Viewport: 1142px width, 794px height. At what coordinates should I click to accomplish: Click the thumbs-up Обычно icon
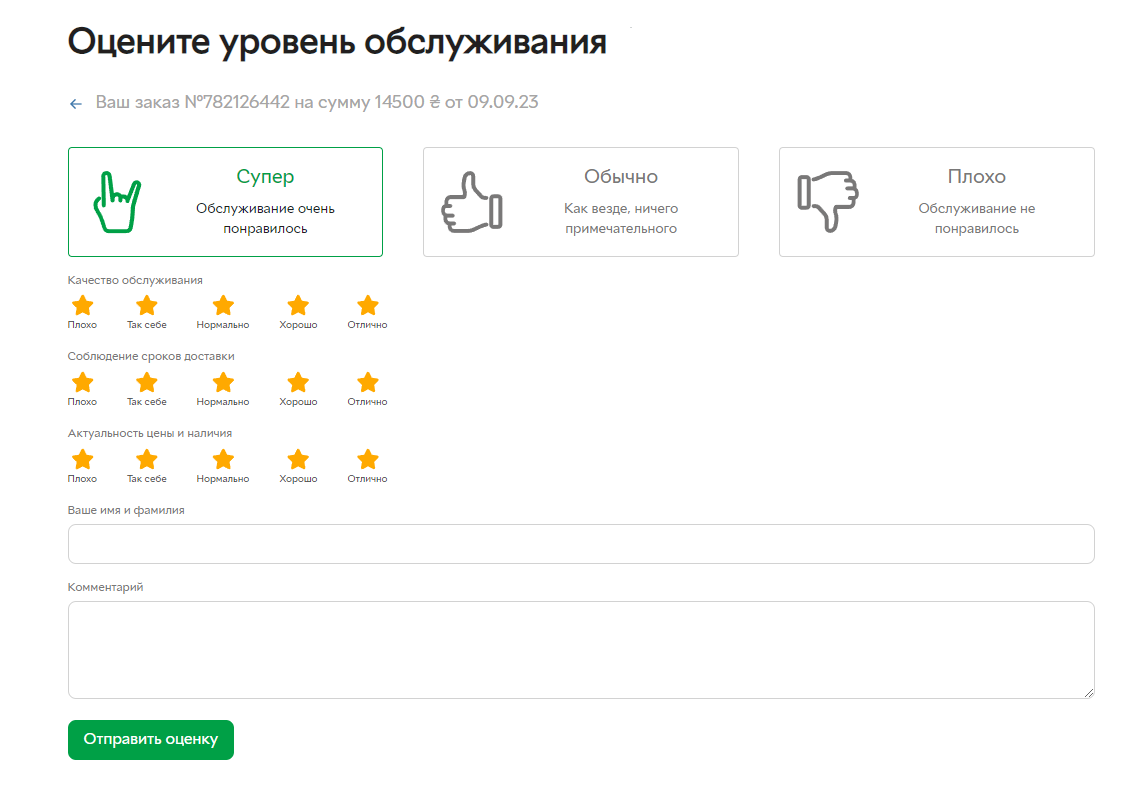[472, 203]
